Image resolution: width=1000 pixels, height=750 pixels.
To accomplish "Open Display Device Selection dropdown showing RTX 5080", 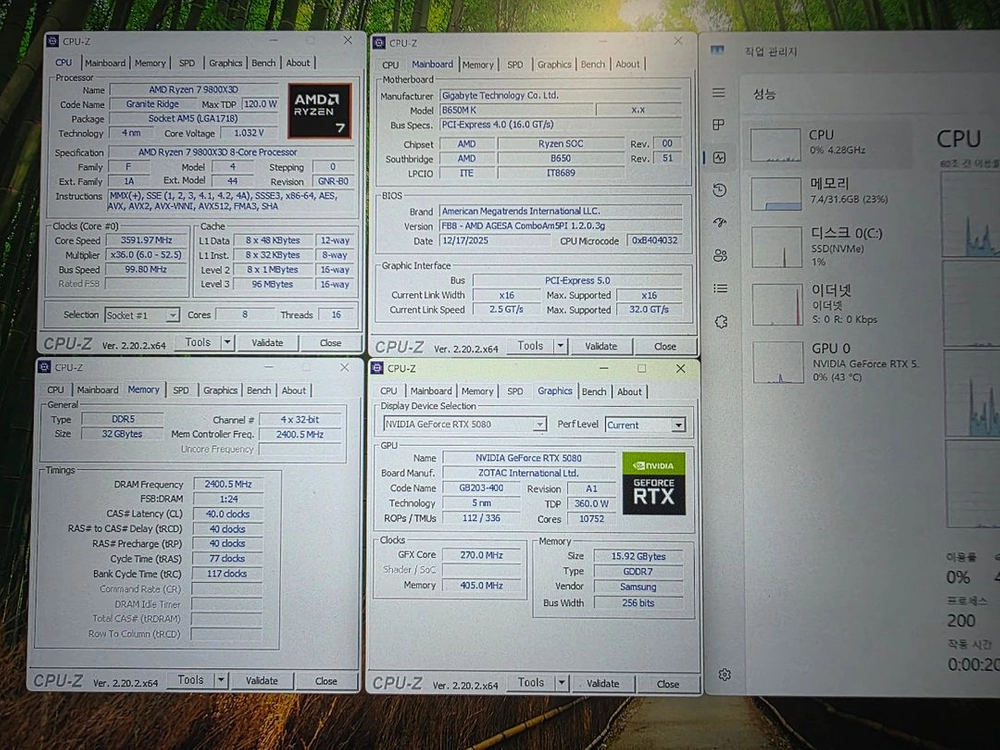I will 465,424.
